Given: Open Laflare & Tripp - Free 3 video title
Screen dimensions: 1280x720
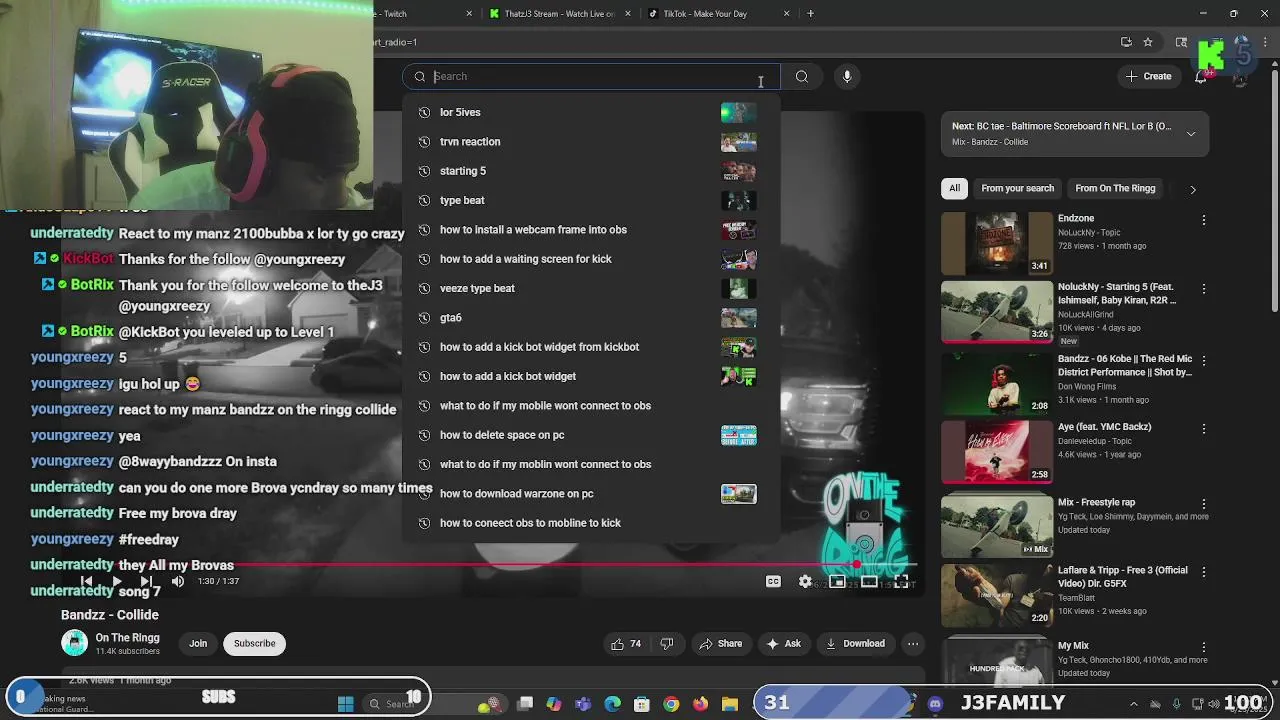Looking at the screenshot, I should click(x=1122, y=577).
